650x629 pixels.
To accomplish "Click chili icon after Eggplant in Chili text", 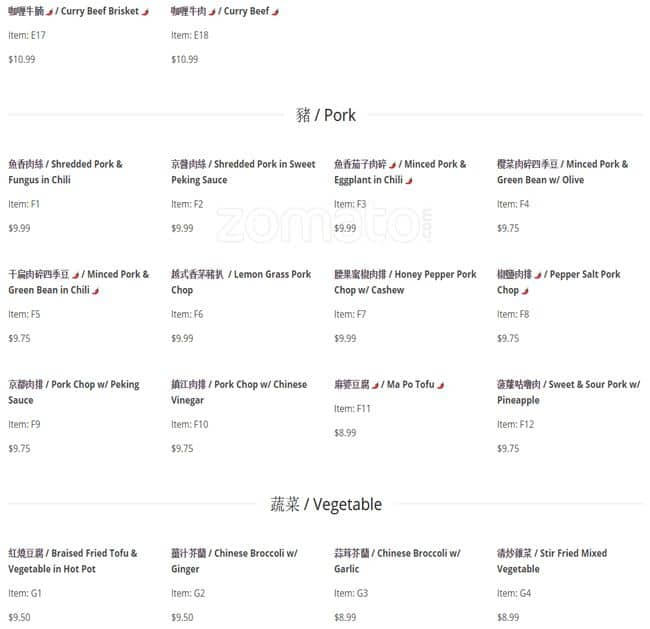I will point(409,181).
